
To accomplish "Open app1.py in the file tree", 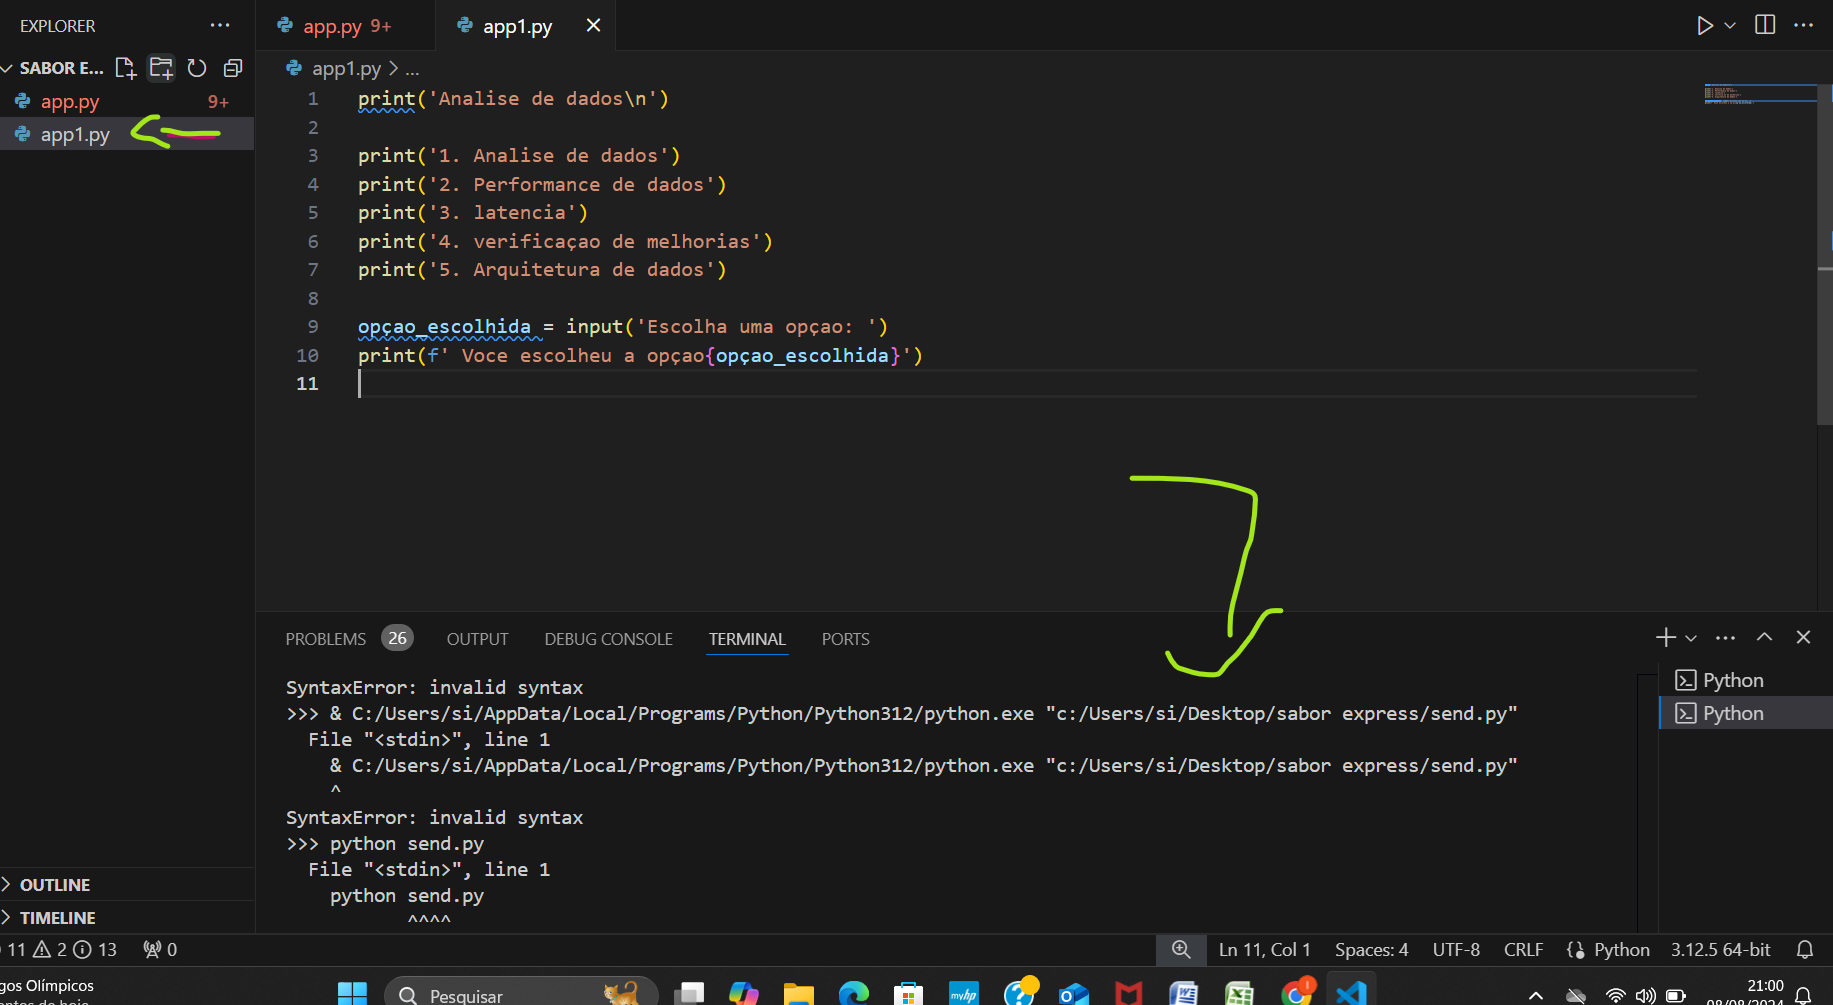I will click(127, 134).
